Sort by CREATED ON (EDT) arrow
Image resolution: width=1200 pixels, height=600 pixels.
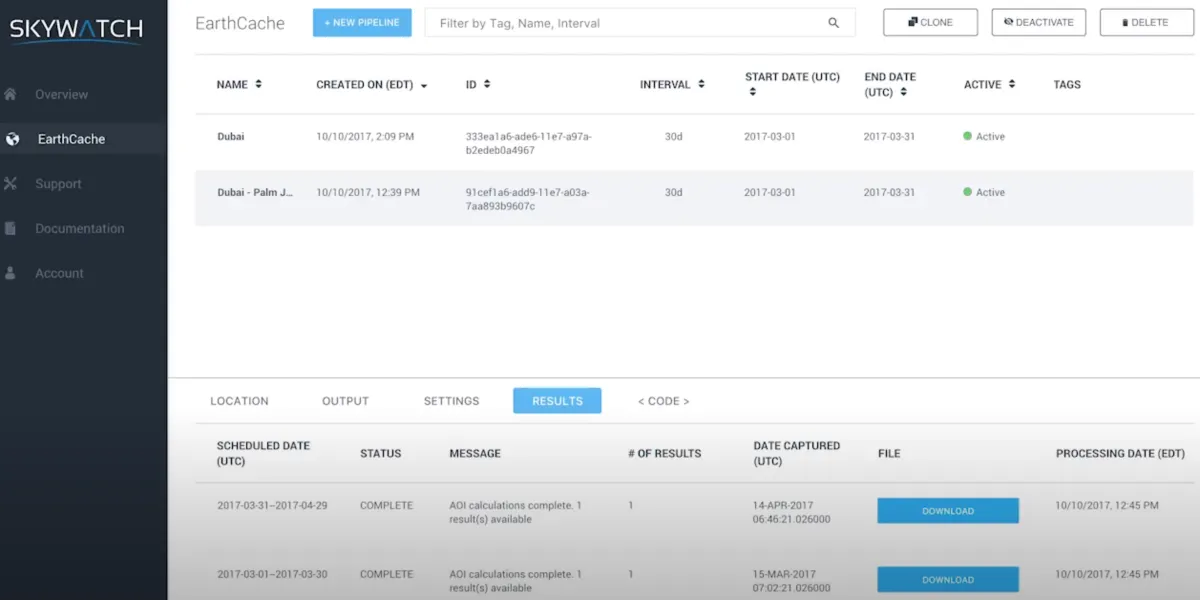click(x=424, y=86)
